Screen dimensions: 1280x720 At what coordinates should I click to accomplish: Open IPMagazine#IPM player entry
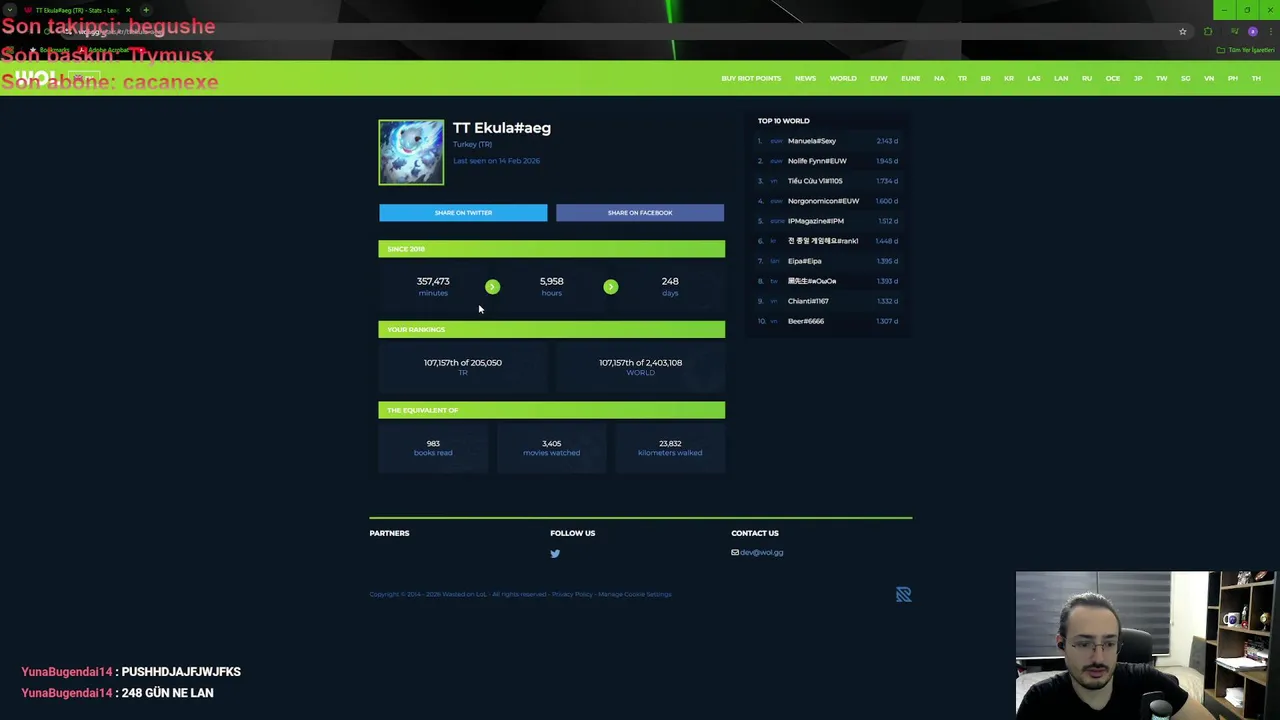[x=815, y=221]
